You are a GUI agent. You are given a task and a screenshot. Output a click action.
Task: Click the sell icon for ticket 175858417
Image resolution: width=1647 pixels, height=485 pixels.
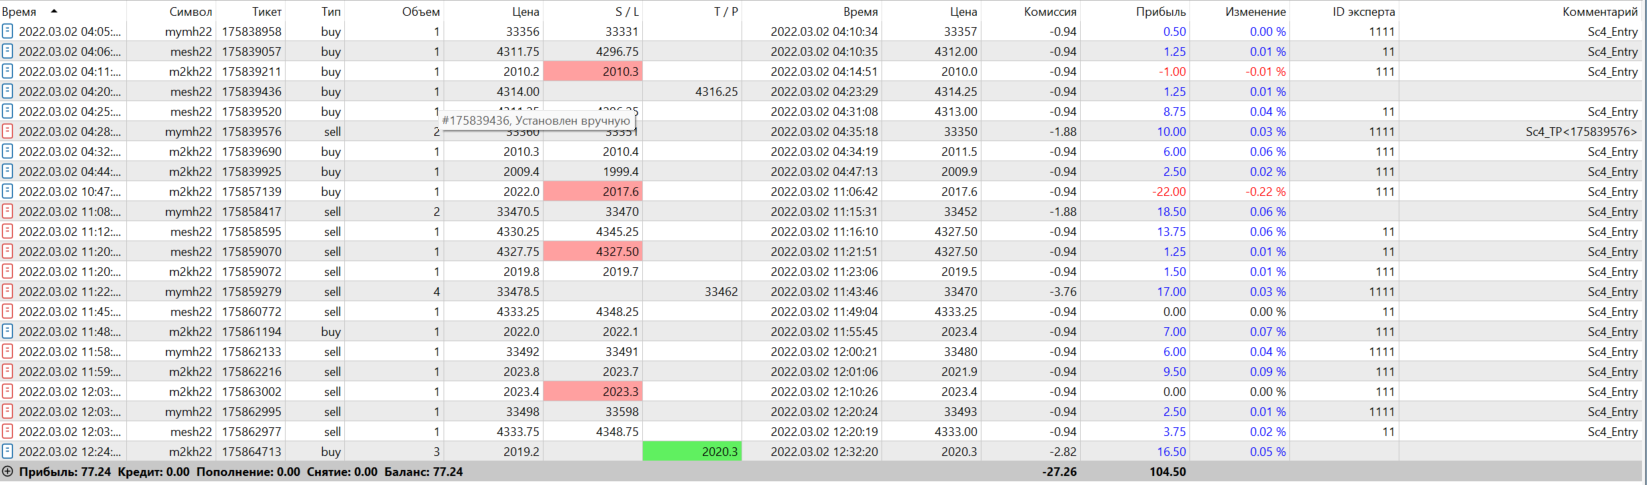[8, 211]
